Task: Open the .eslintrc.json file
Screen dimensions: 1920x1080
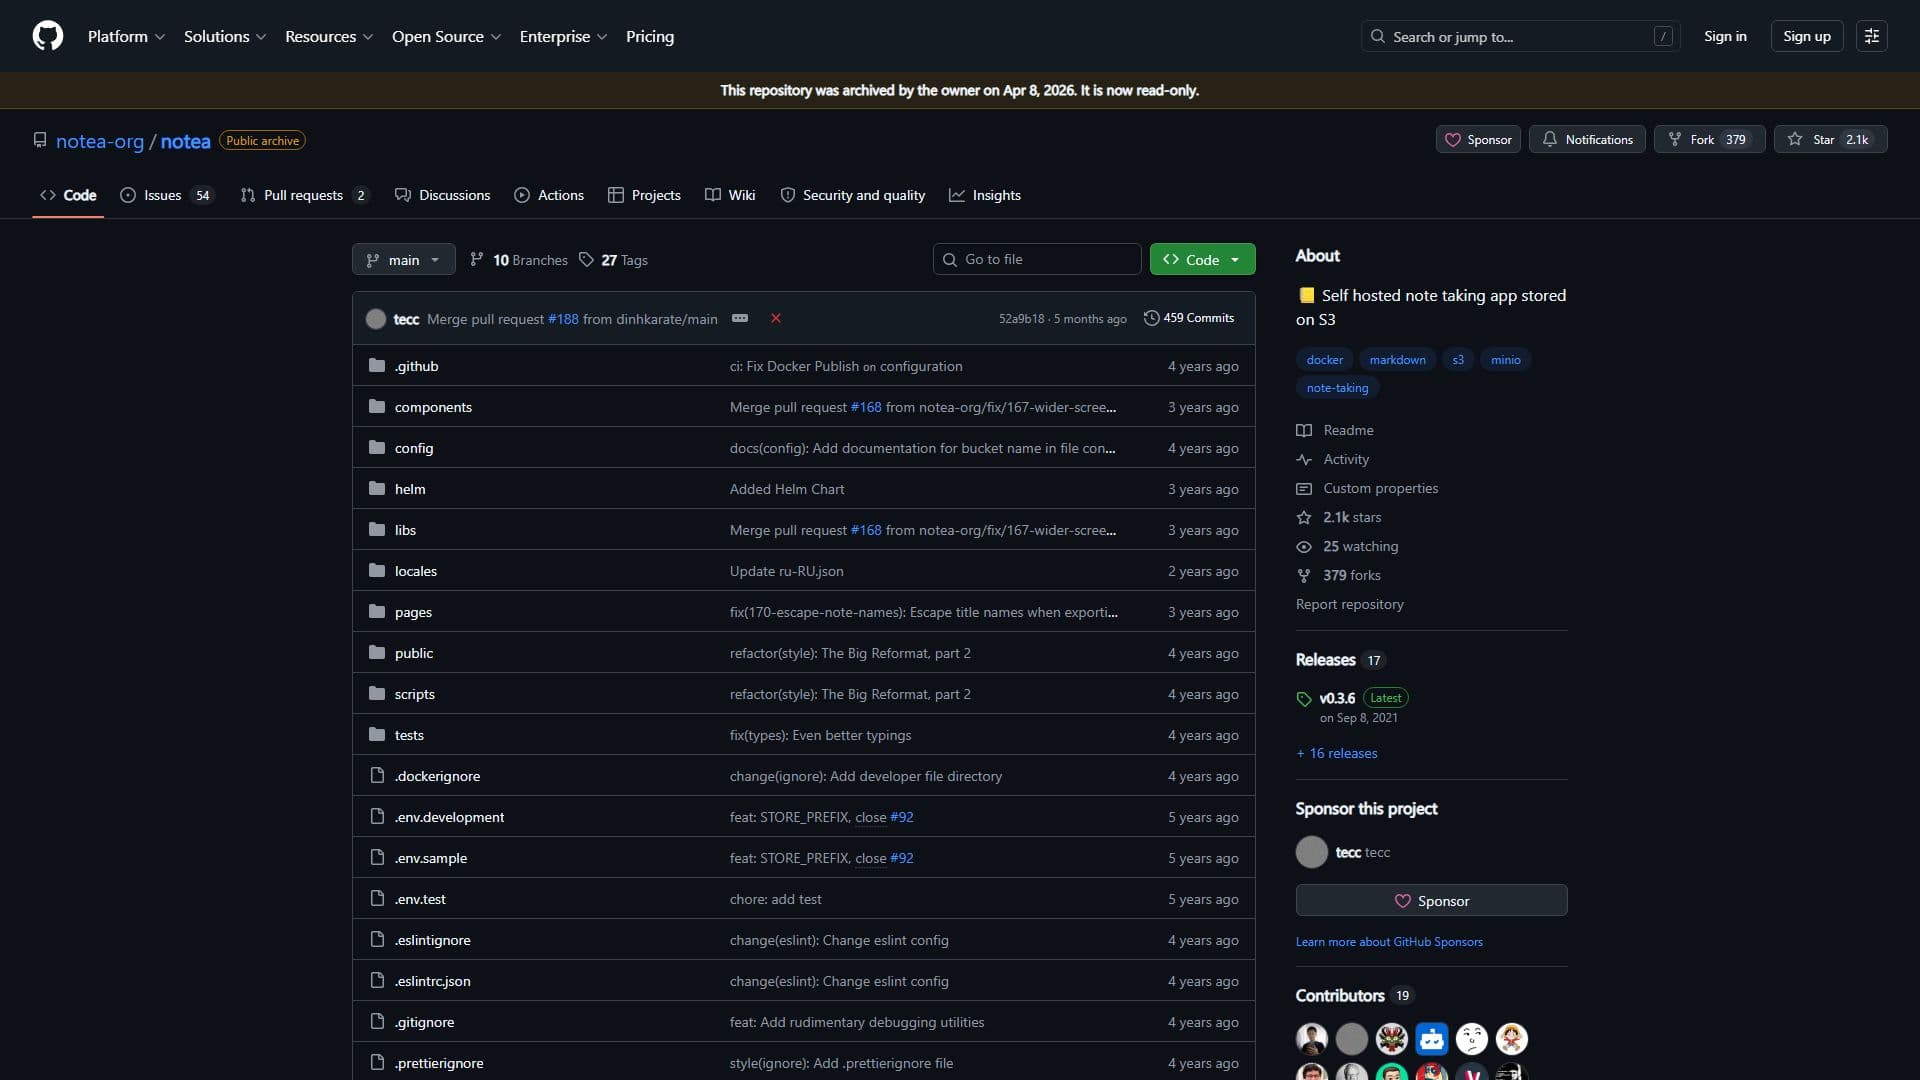Action: click(x=432, y=981)
